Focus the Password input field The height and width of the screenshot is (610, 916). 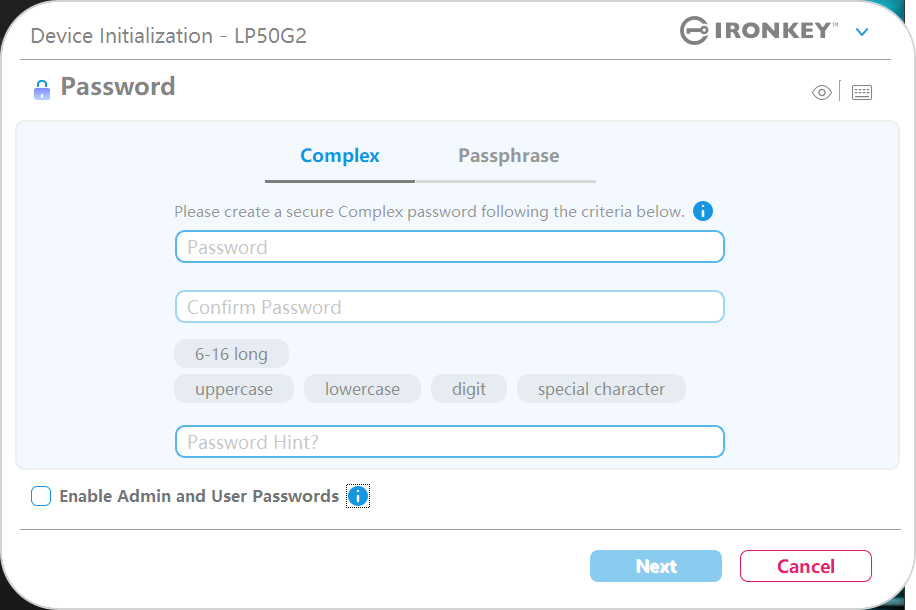(449, 247)
